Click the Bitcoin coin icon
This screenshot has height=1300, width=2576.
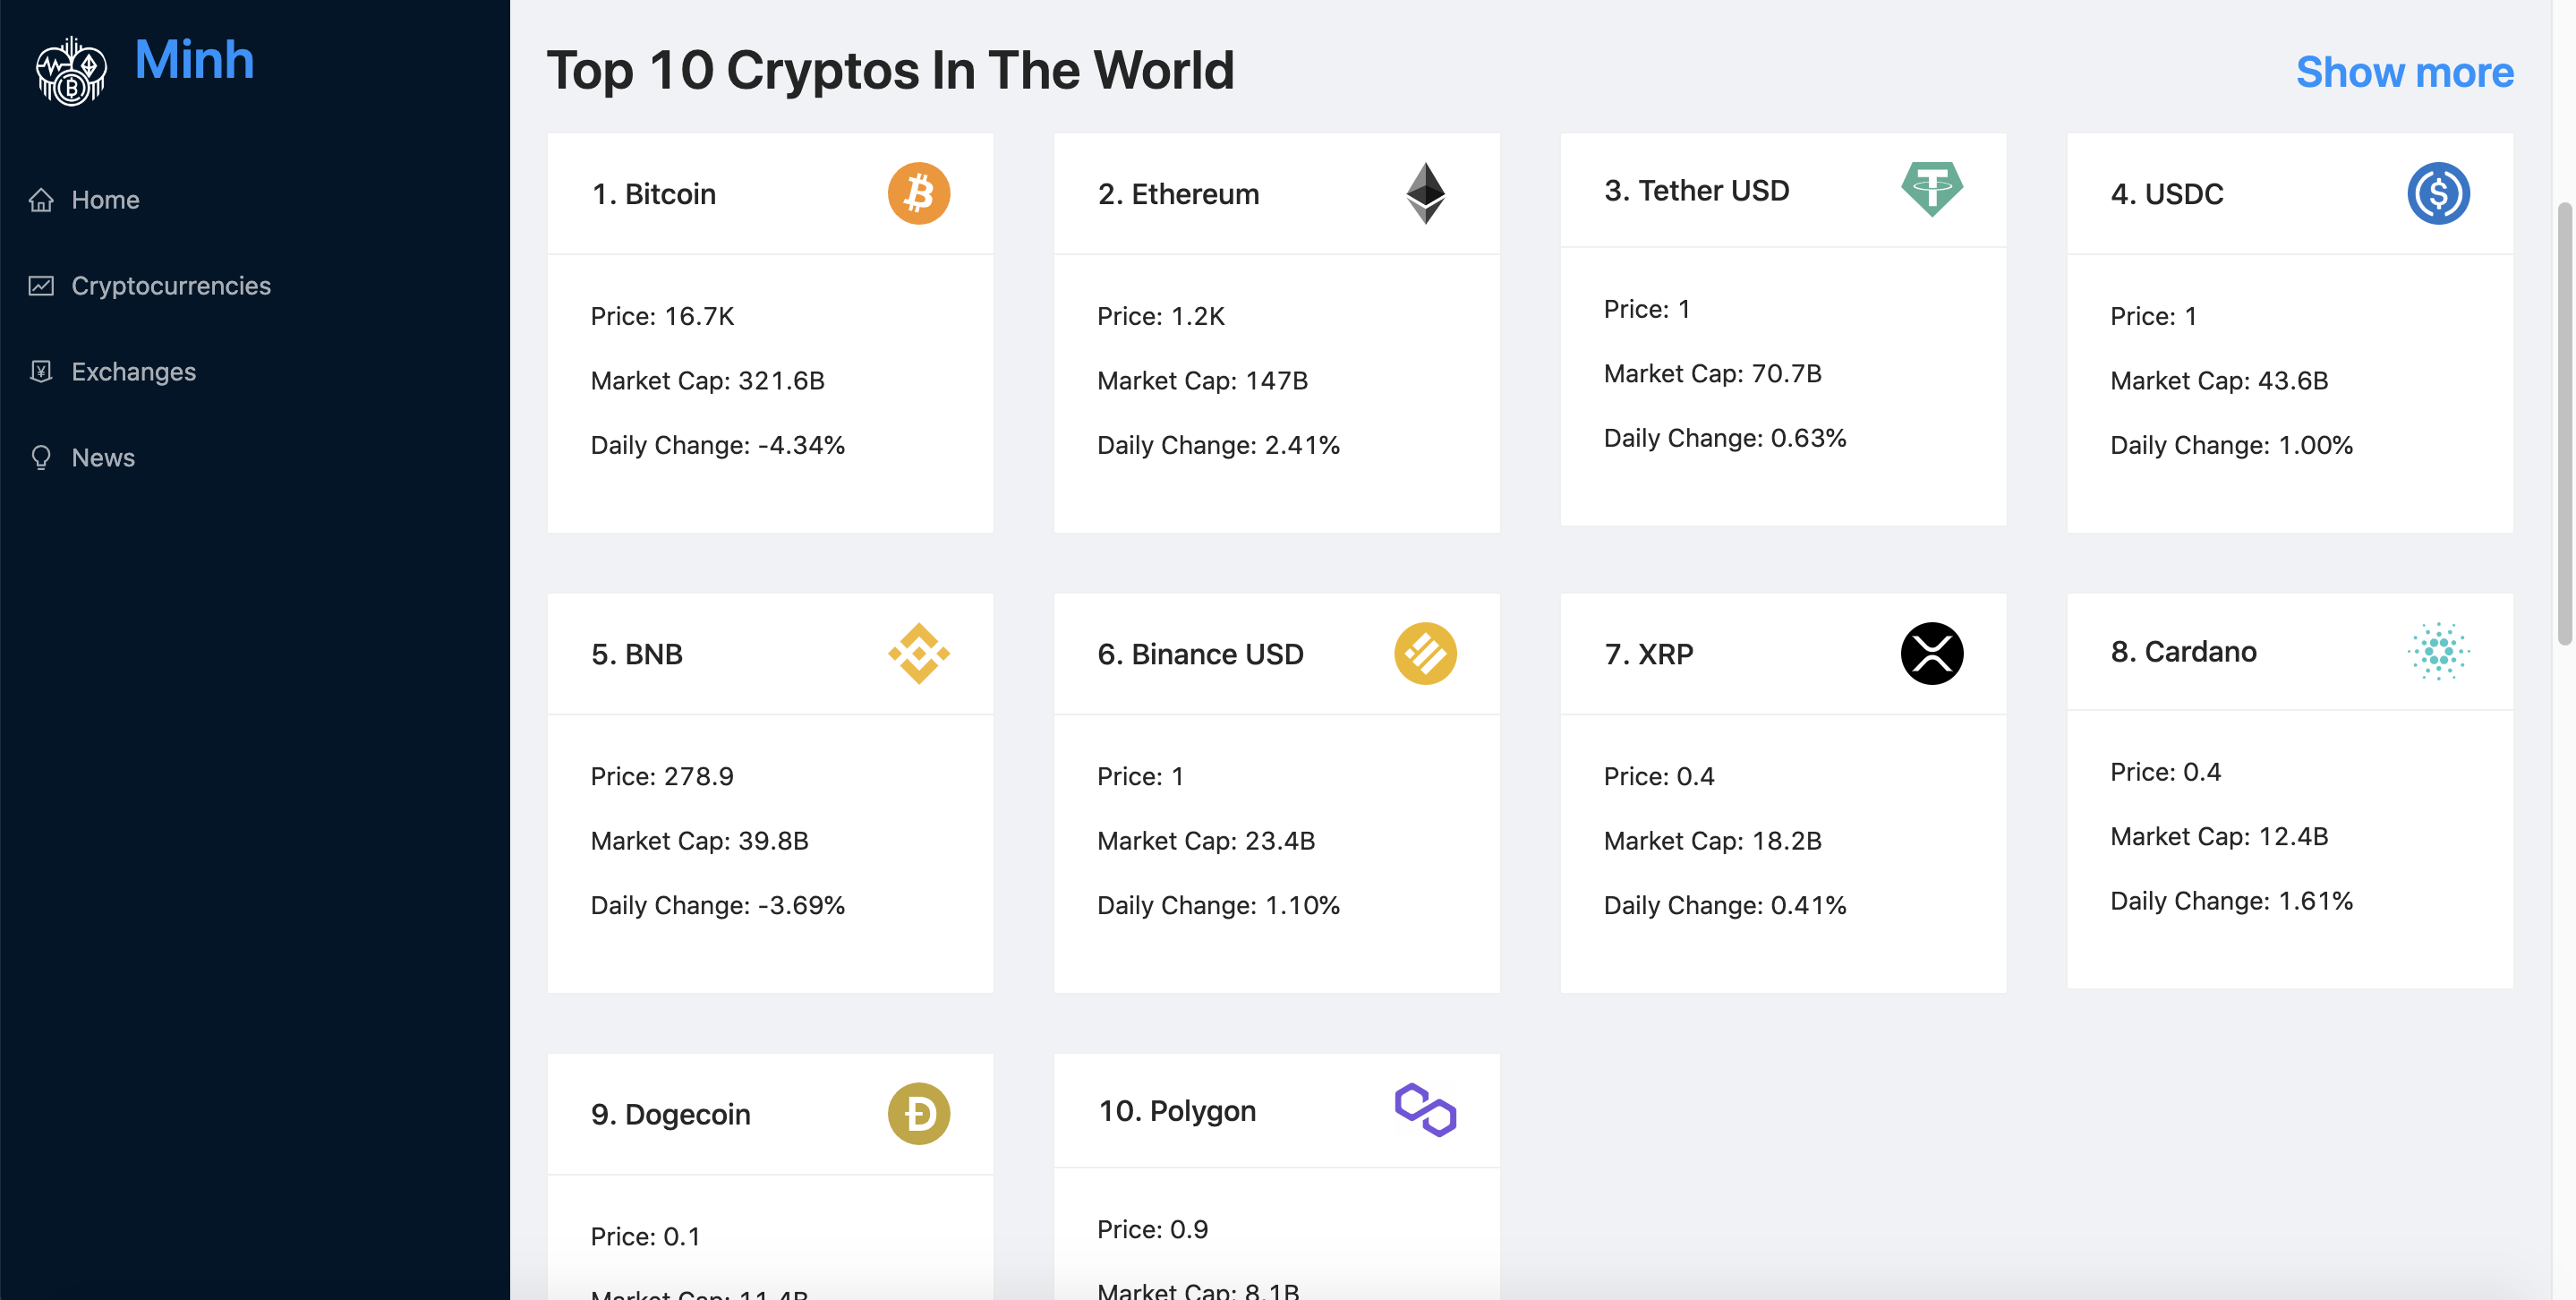pyautogui.click(x=918, y=193)
